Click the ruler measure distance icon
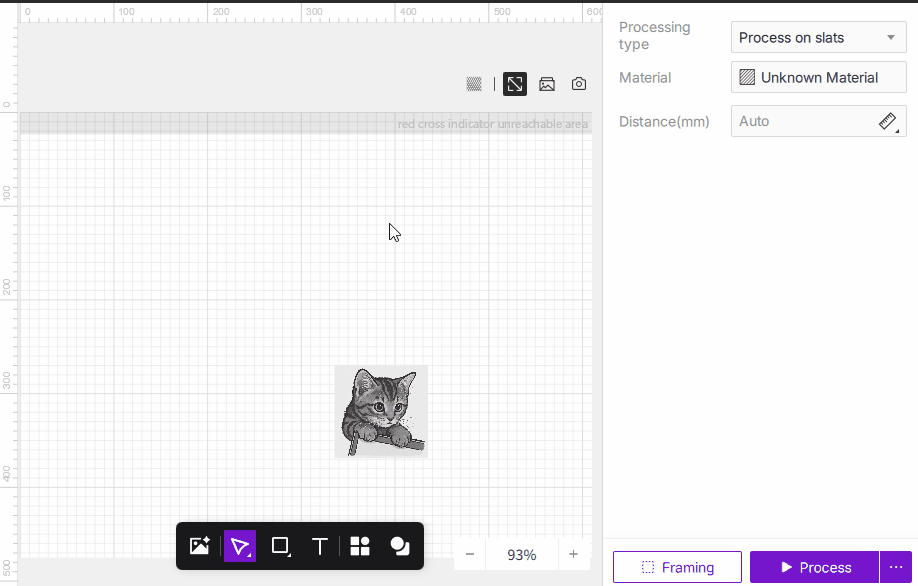 [x=888, y=121]
